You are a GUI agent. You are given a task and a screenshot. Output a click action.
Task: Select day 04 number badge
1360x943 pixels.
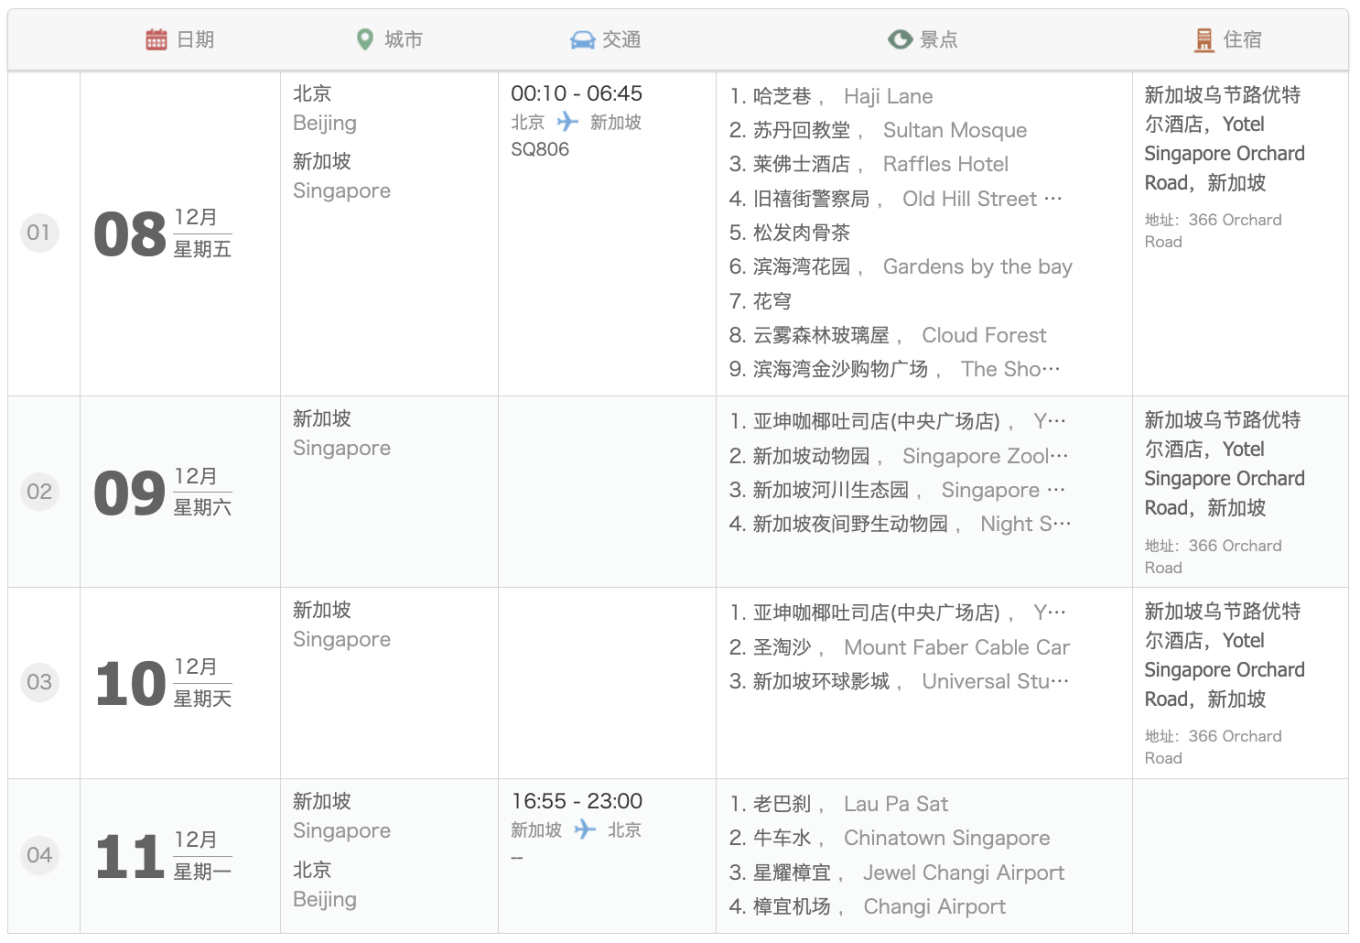[x=39, y=855]
